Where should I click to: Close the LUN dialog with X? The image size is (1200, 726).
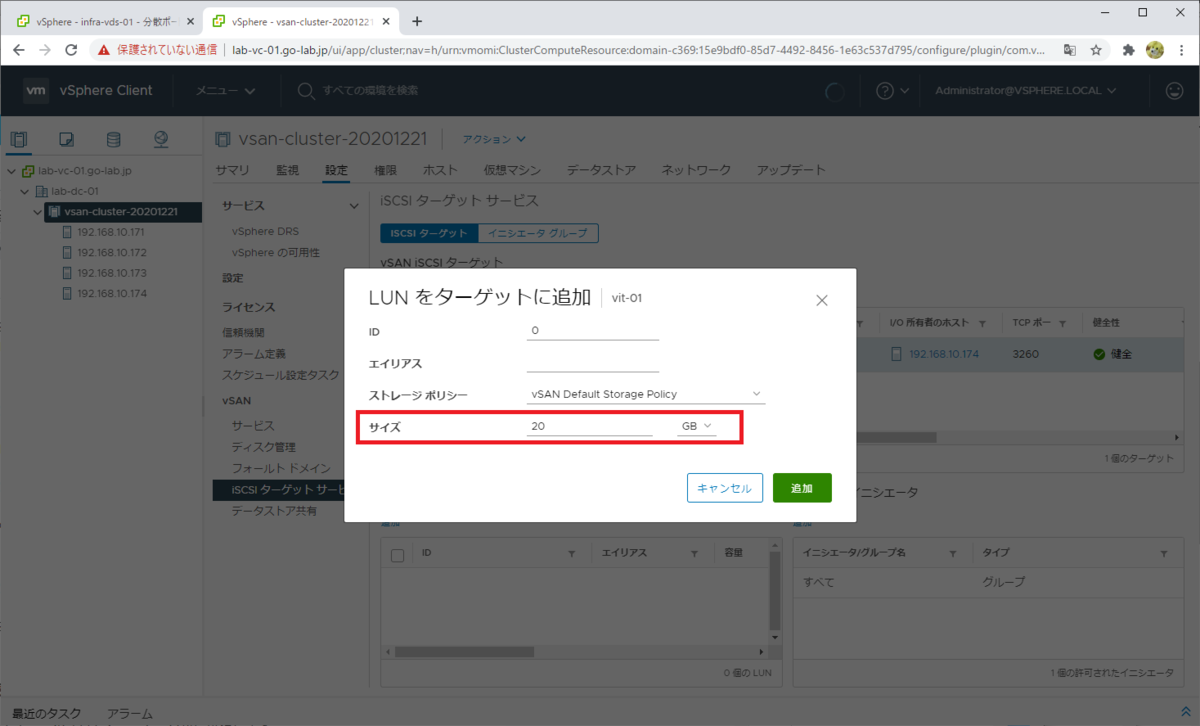tap(822, 300)
